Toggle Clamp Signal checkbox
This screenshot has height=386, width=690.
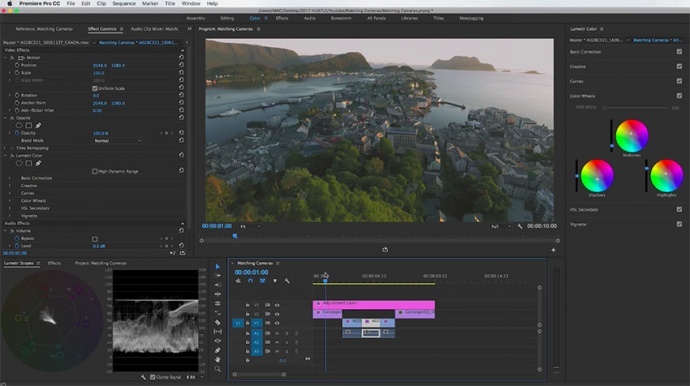click(x=152, y=377)
